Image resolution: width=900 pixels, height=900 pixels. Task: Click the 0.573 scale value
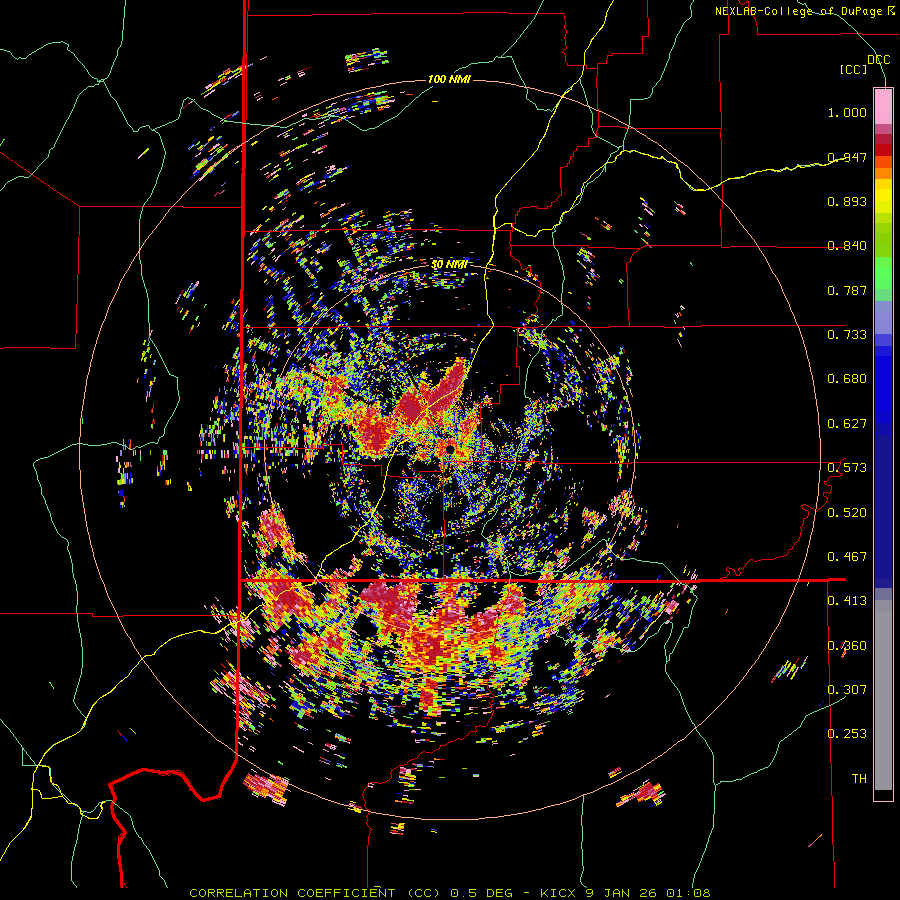pos(847,468)
